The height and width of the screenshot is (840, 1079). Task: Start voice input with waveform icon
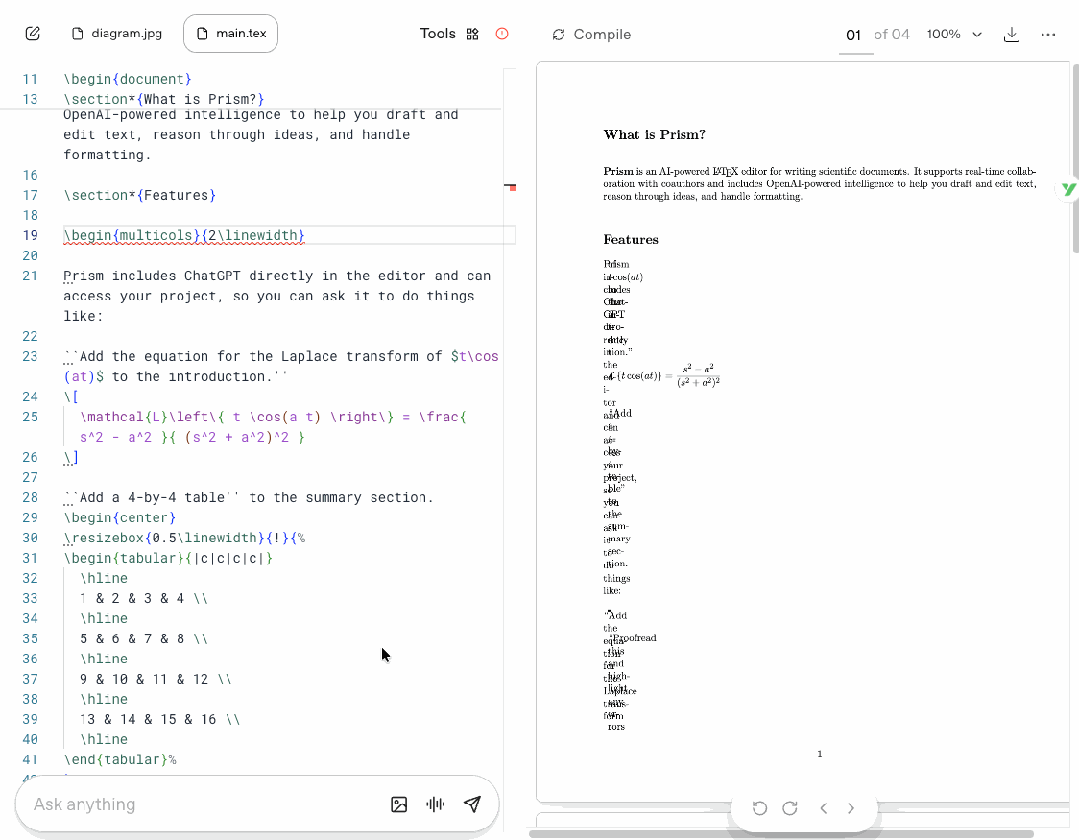click(x=435, y=804)
